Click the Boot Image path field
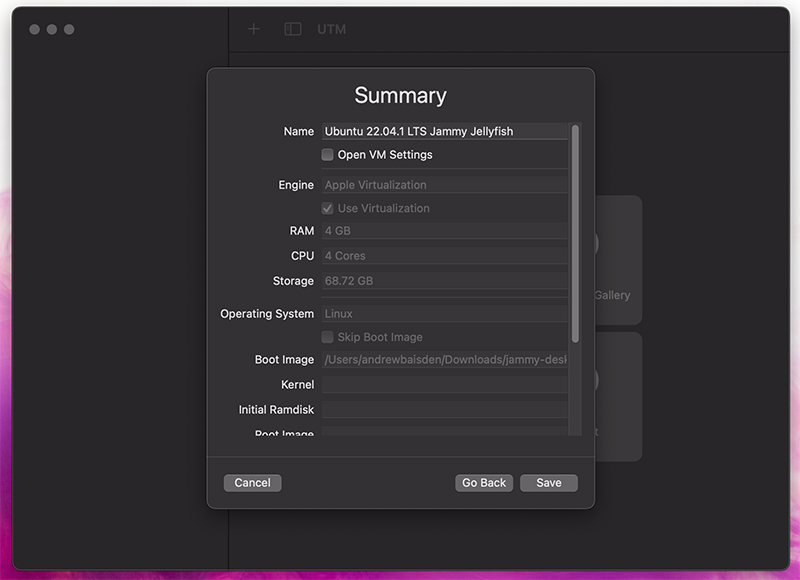The image size is (800, 580). (445, 360)
